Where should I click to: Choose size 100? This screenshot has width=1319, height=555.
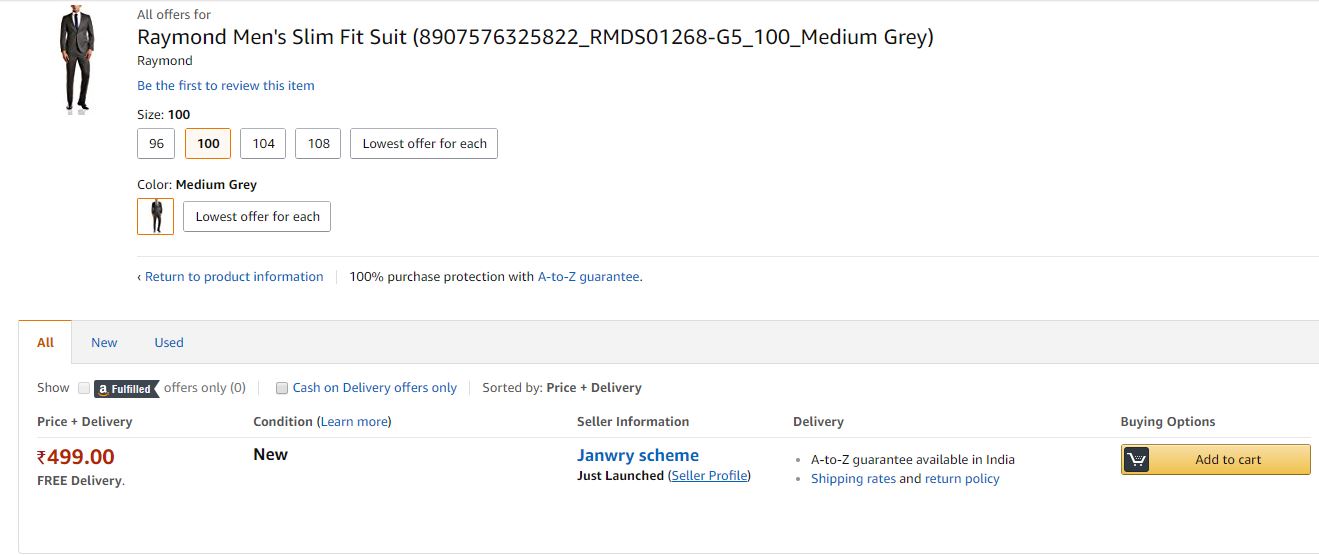208,144
